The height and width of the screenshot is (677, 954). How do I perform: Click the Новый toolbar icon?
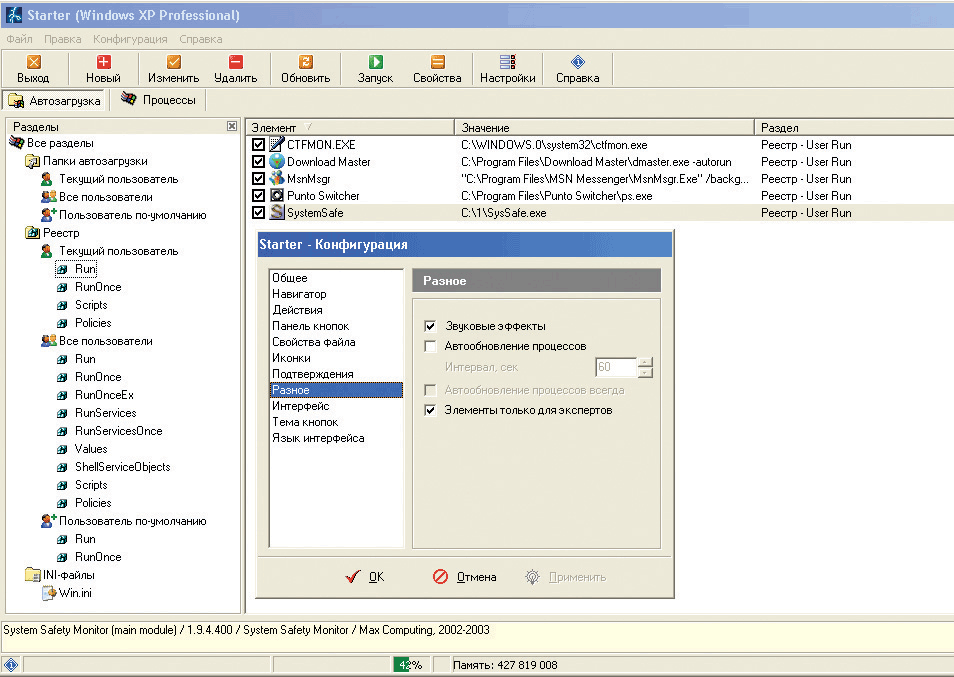103,61
